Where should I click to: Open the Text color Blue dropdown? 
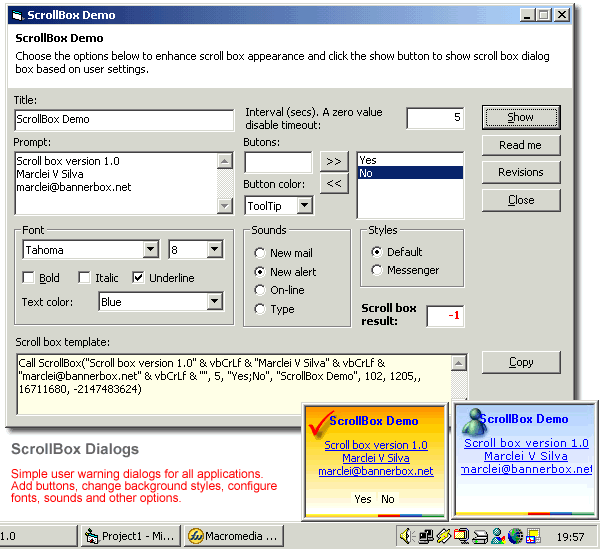(213, 301)
